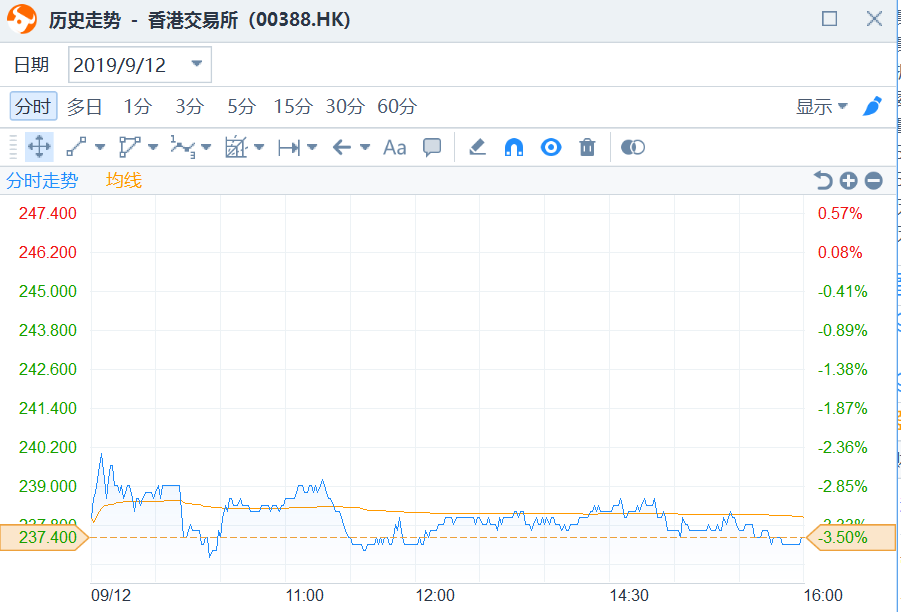Click the trash delete drawings icon
Viewport: 901px width, 612px height.
pos(587,148)
